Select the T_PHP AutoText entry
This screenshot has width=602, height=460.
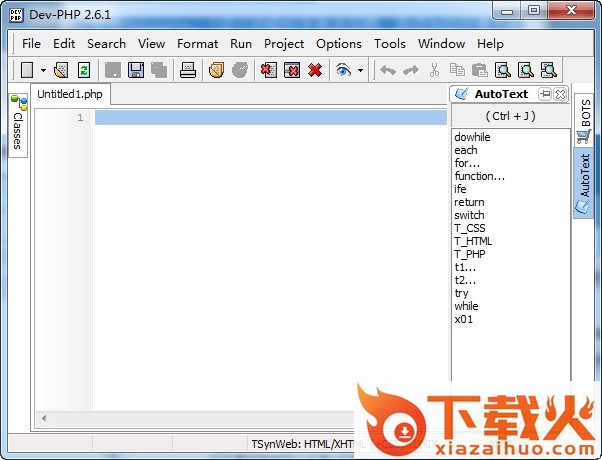click(x=470, y=254)
